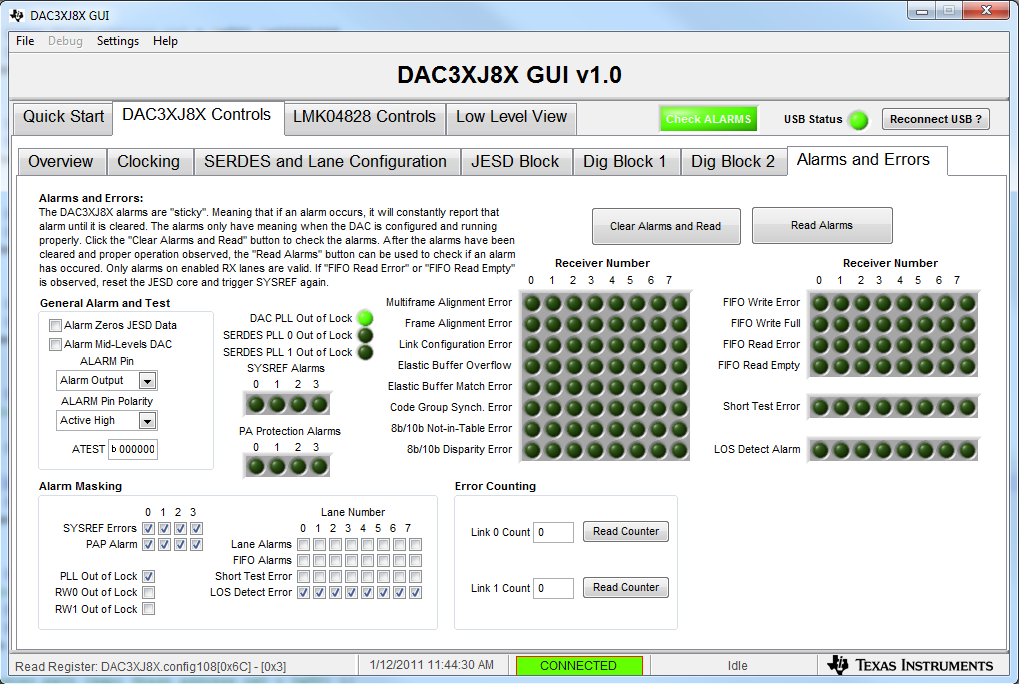Click the Idle status bar entry
This screenshot has width=1019, height=684.
coord(738,666)
